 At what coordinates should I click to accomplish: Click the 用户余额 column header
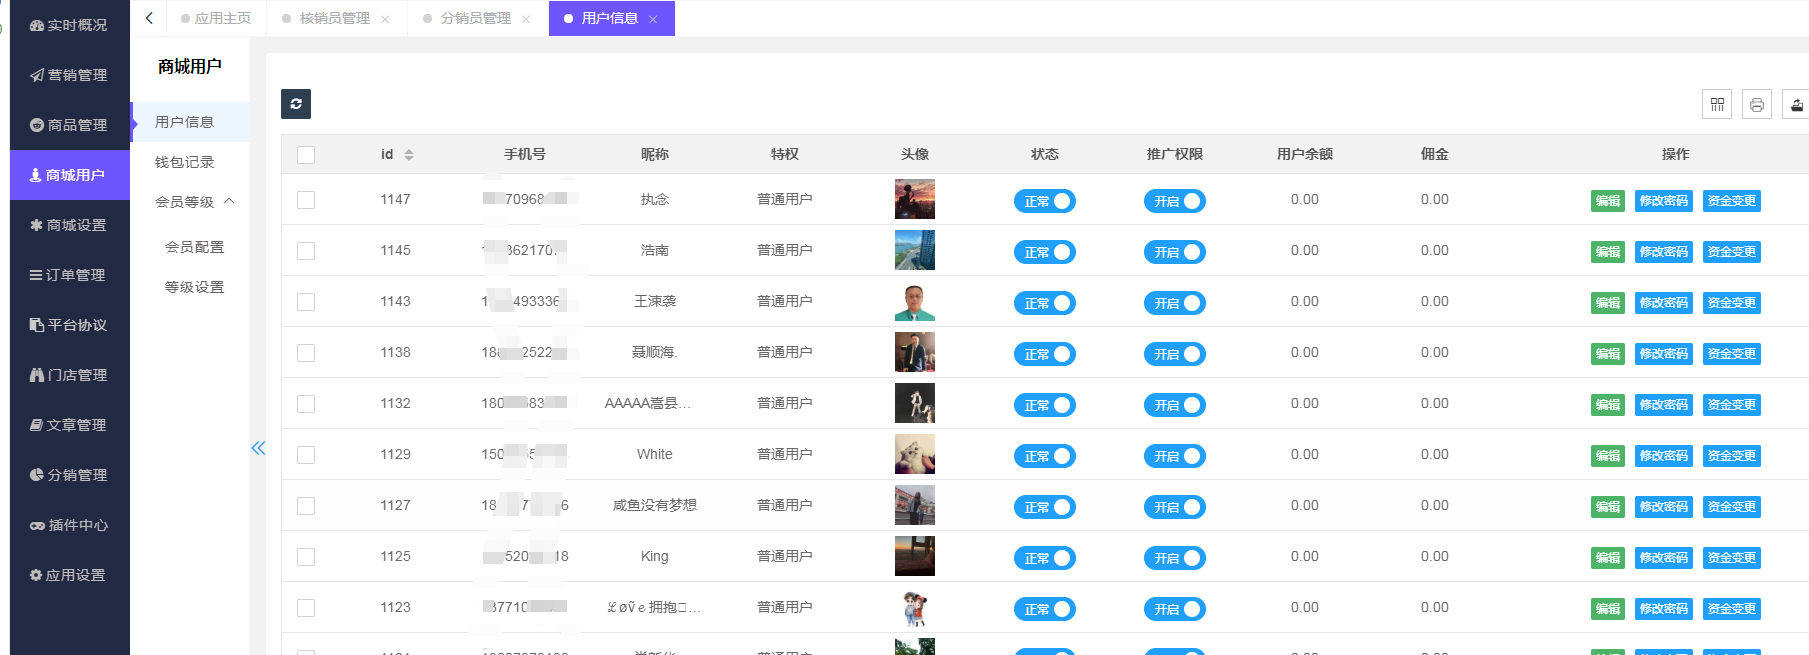(1305, 154)
